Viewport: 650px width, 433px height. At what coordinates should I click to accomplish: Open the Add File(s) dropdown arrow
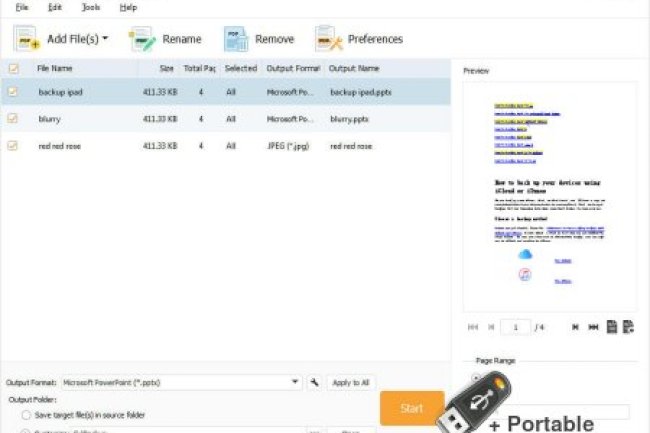[x=105, y=38]
